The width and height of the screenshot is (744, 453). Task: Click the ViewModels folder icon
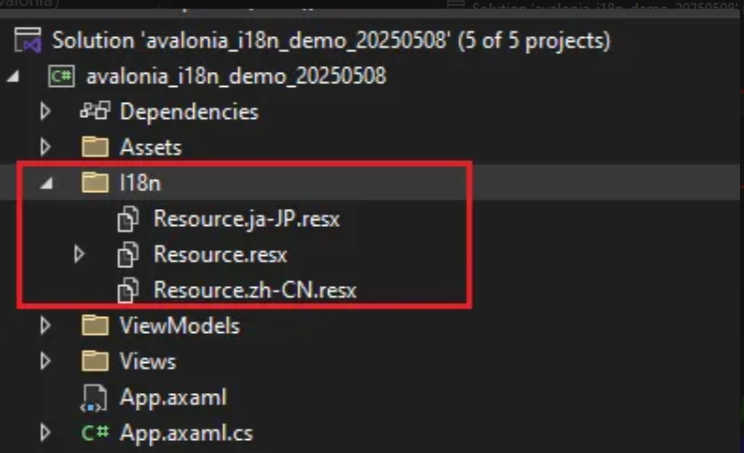pos(95,326)
